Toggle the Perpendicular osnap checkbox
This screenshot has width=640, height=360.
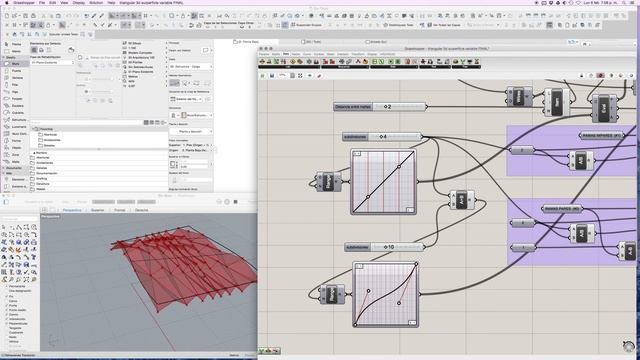16,323
